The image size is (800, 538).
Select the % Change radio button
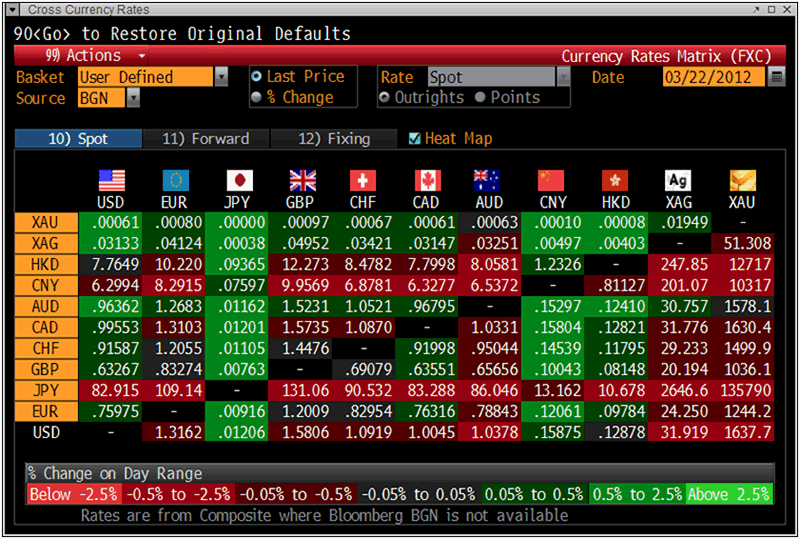pyautogui.click(x=257, y=97)
